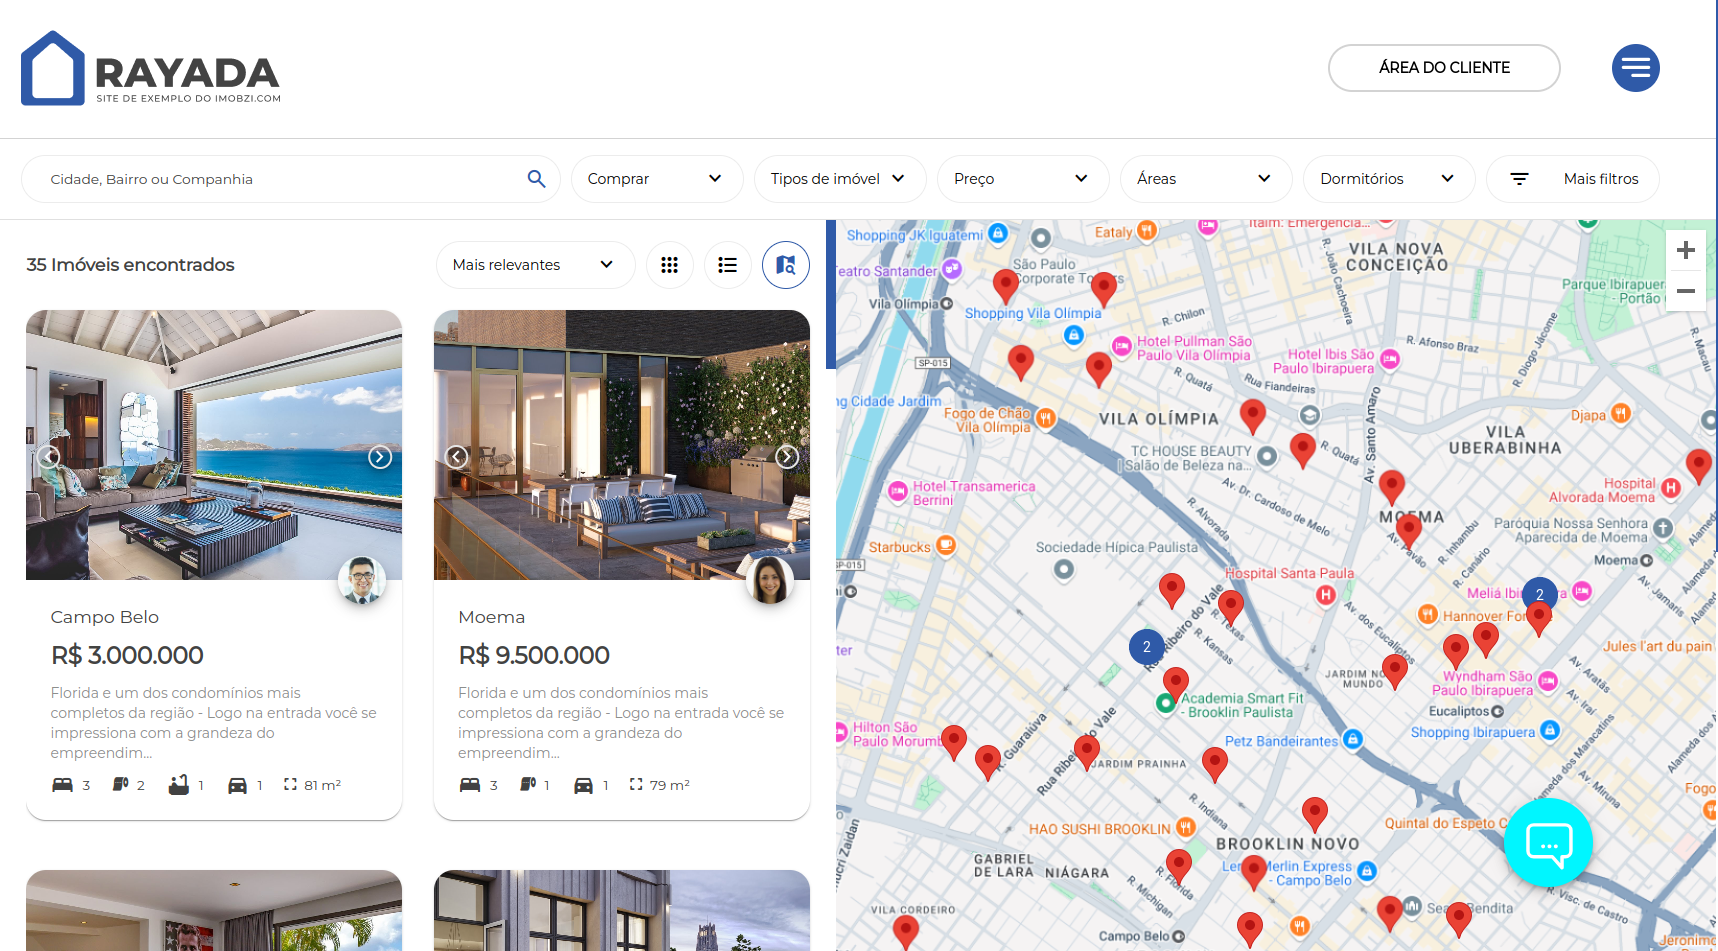Click the Starbucks map marker
This screenshot has height=951, width=1718.
(x=945, y=545)
